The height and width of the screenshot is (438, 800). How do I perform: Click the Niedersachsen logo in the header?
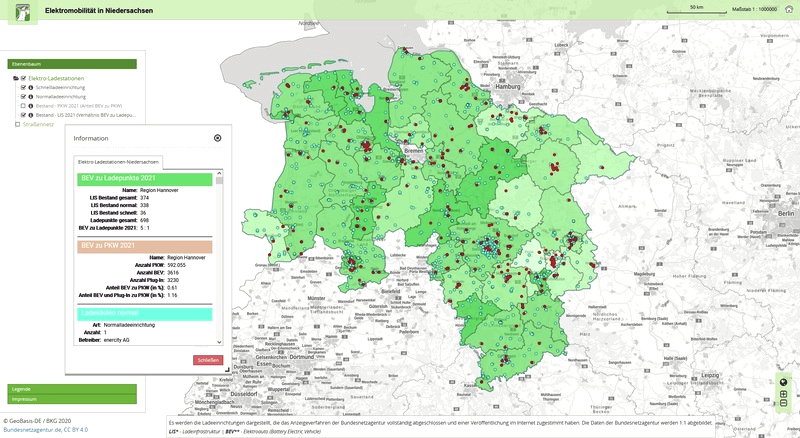point(22,11)
